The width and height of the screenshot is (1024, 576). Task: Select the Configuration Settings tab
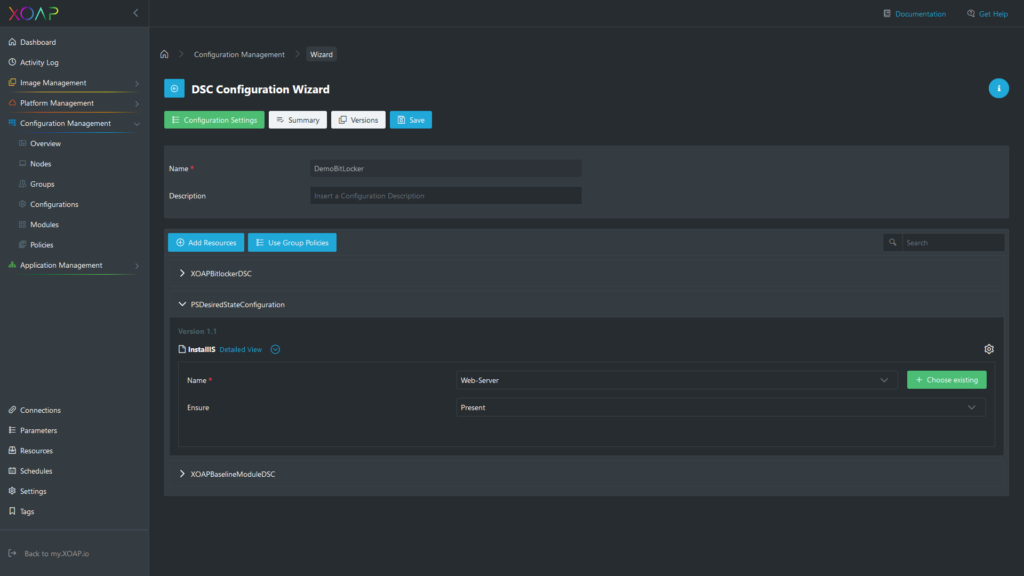(x=214, y=120)
